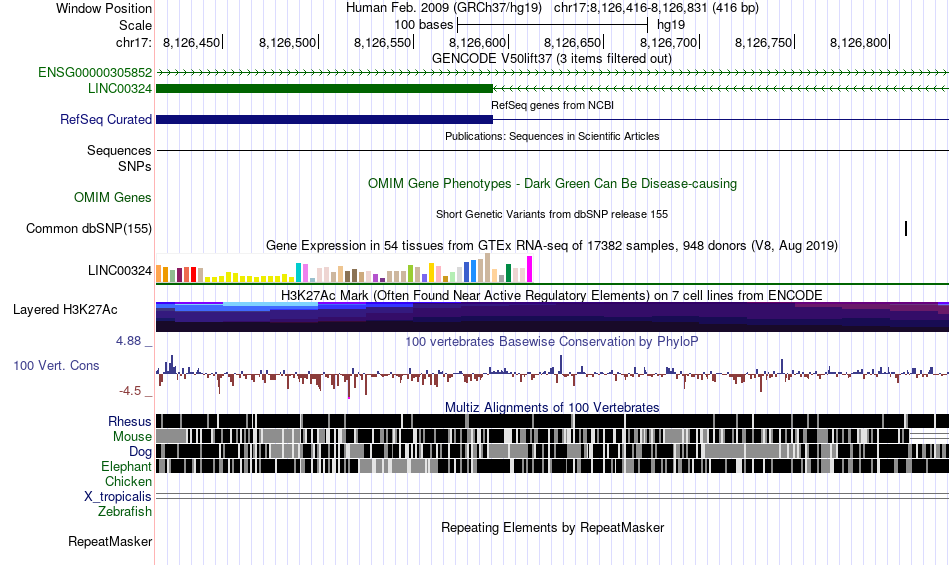Viewport: 950px width, 565px height.
Task: Select the Zebrafish alignment row label
Action: 125,512
